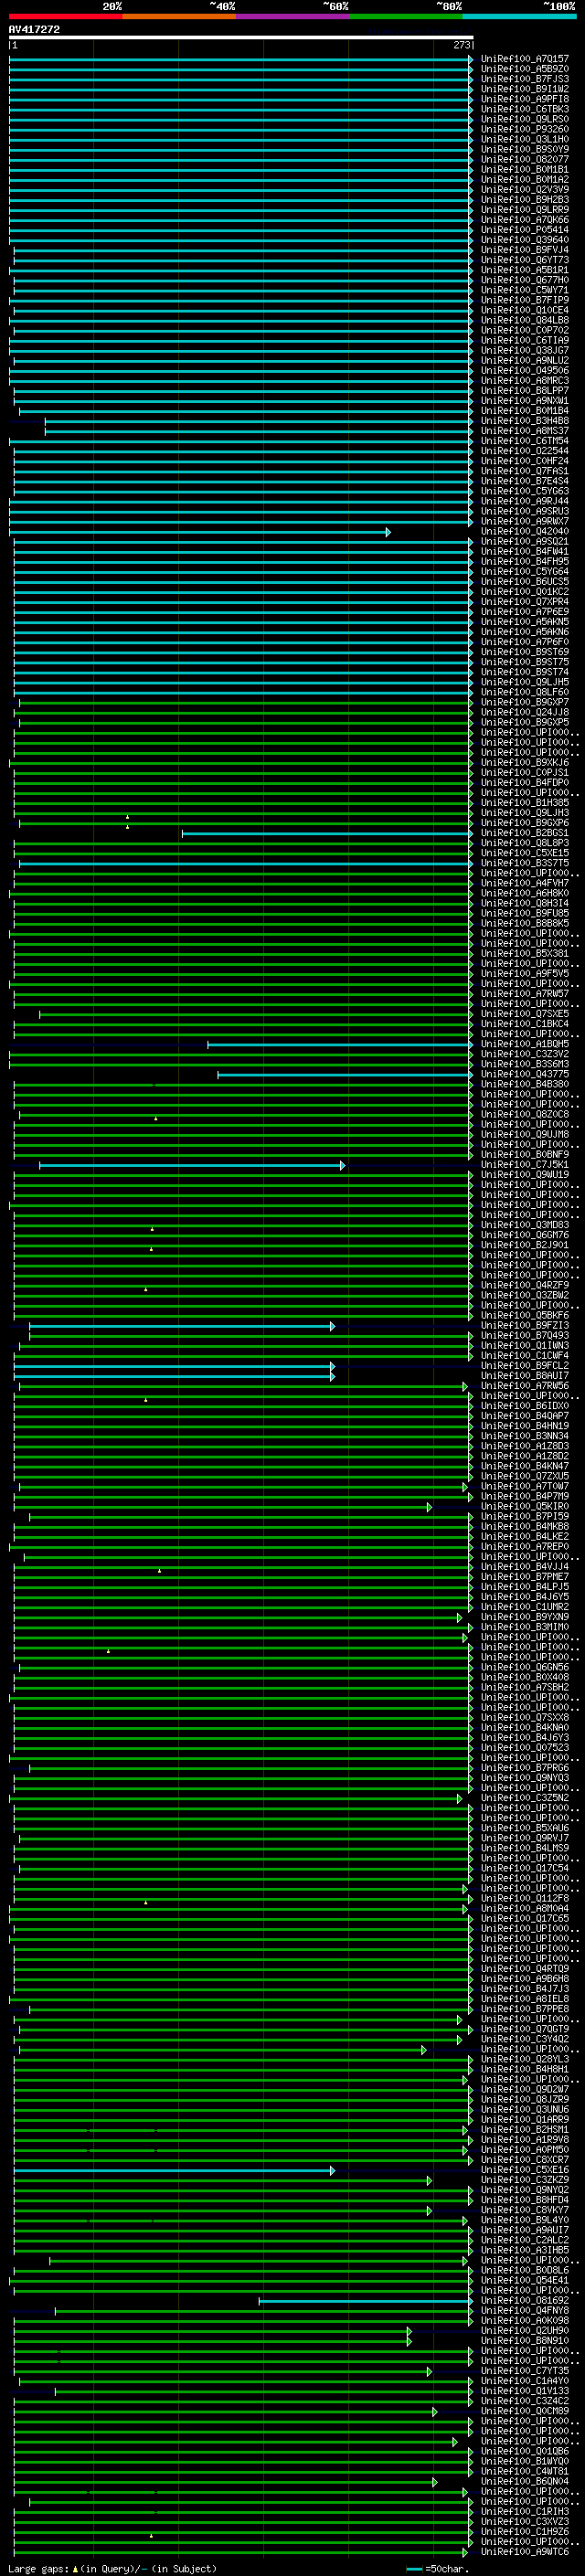Click label UniRef100_B9FZI3

[525, 1326]
